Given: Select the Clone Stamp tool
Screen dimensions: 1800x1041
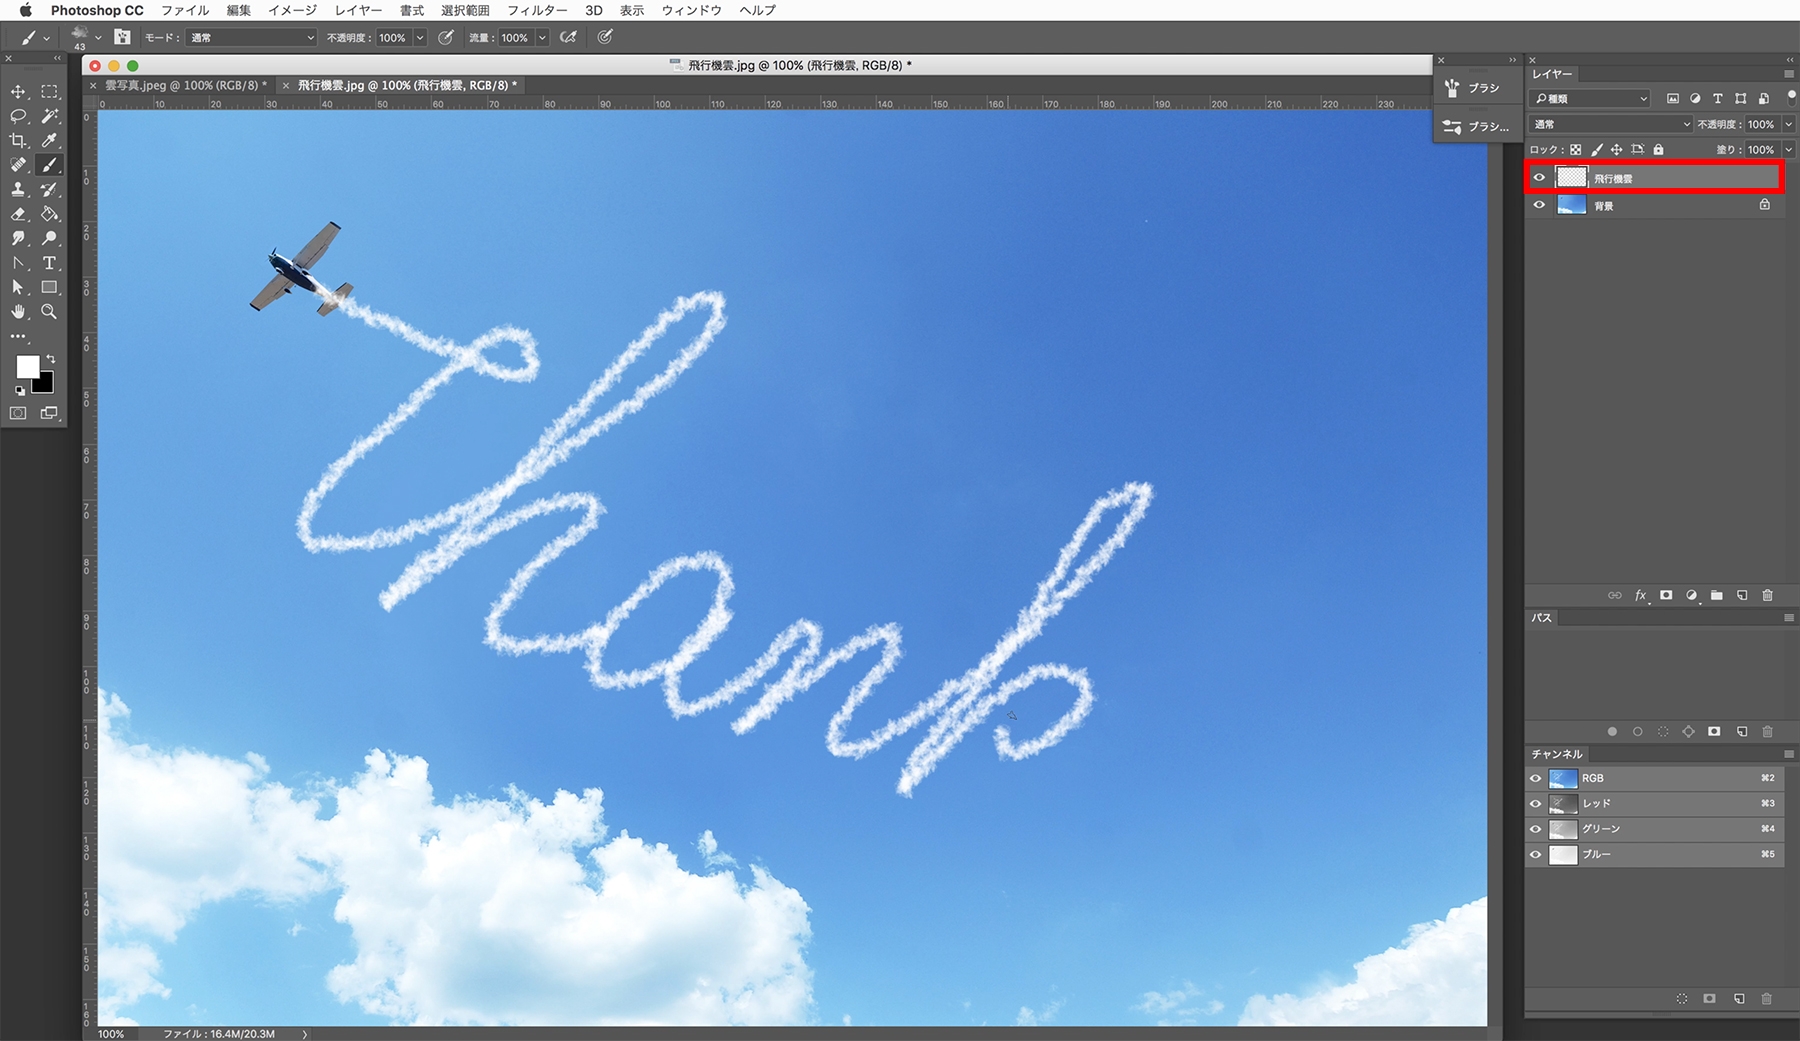Looking at the screenshot, I should point(18,189).
